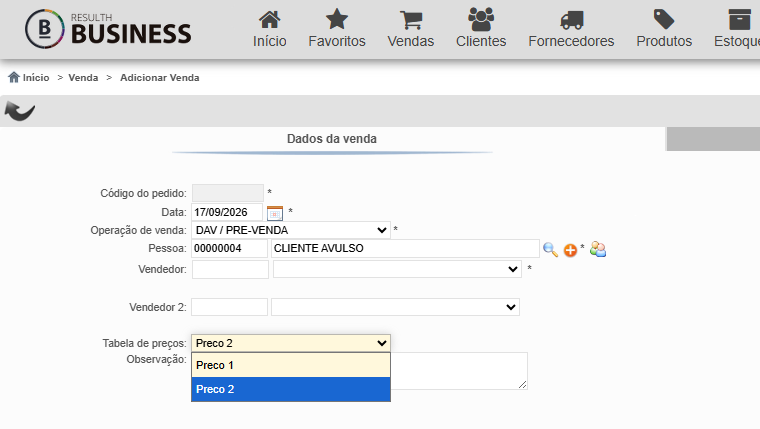Click the Resulth Business logo
The image size is (760, 429).
point(108,29)
